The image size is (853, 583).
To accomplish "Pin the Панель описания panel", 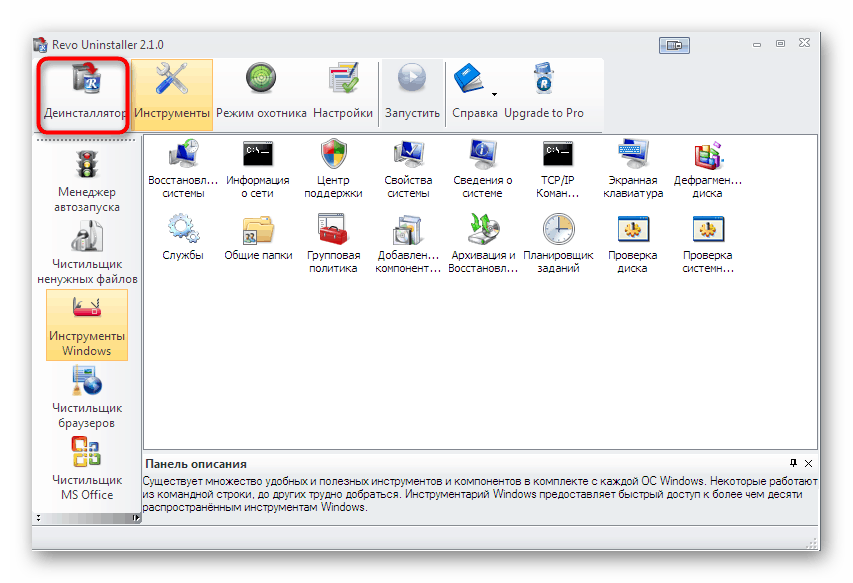I will pos(793,463).
